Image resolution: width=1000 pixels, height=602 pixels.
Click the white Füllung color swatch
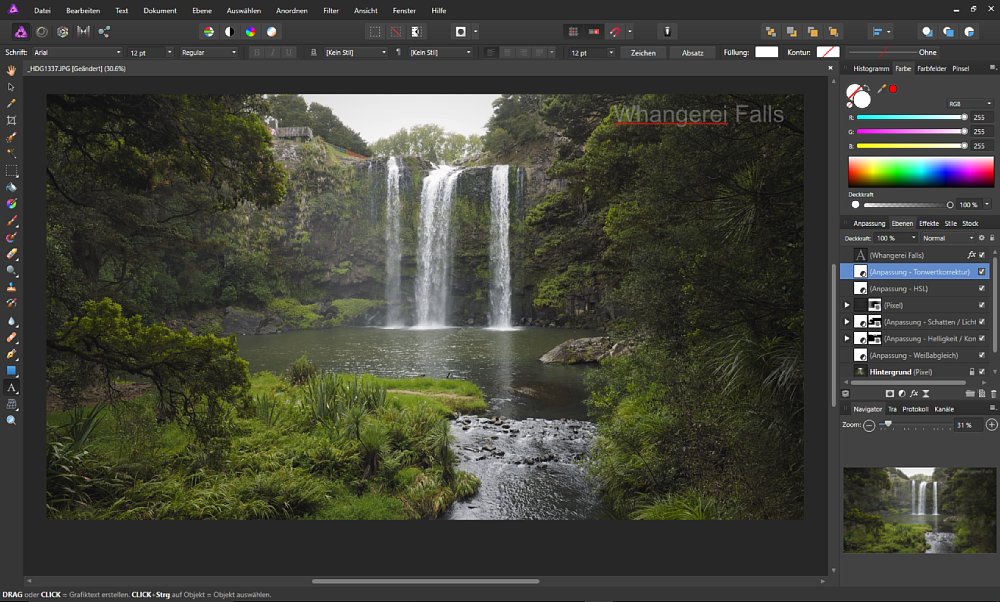[x=766, y=52]
